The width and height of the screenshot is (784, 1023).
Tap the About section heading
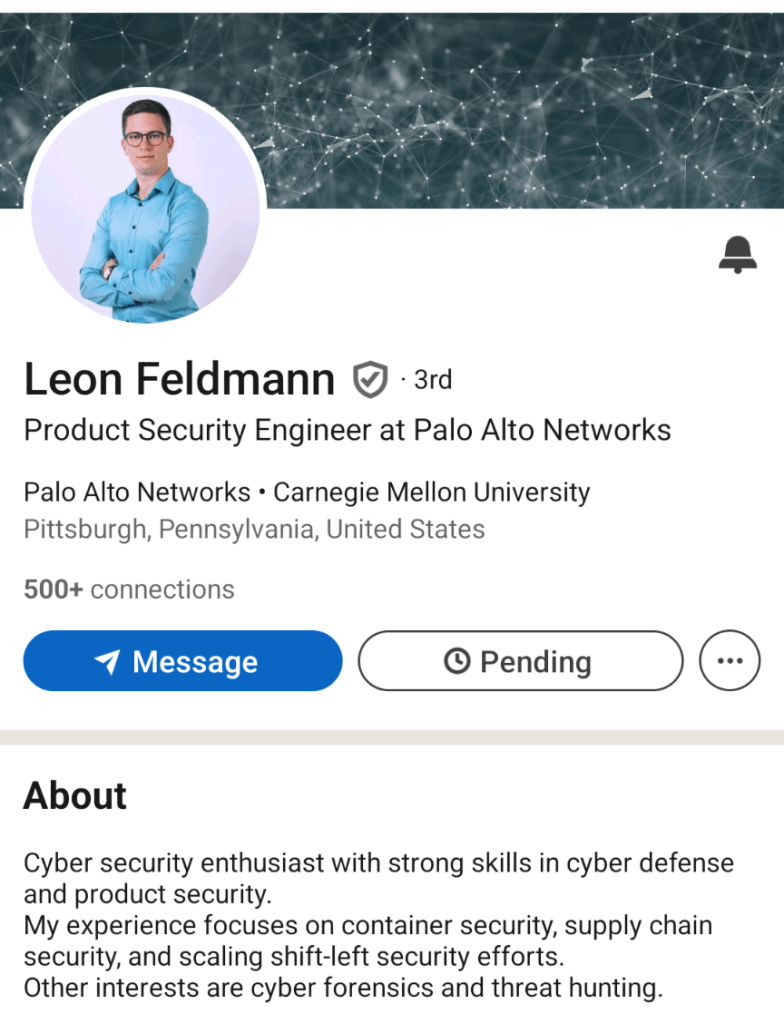[x=75, y=796]
